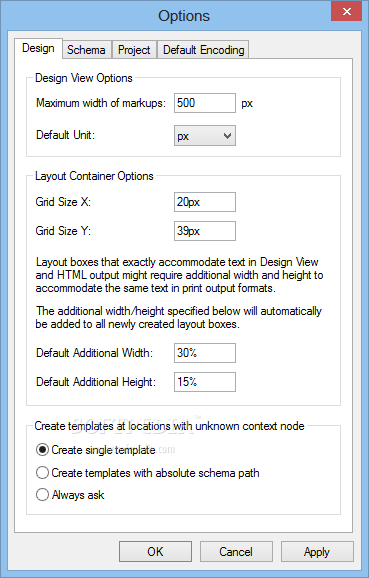Switch to Default Encoding tab
The image size is (369, 578).
coord(203,50)
